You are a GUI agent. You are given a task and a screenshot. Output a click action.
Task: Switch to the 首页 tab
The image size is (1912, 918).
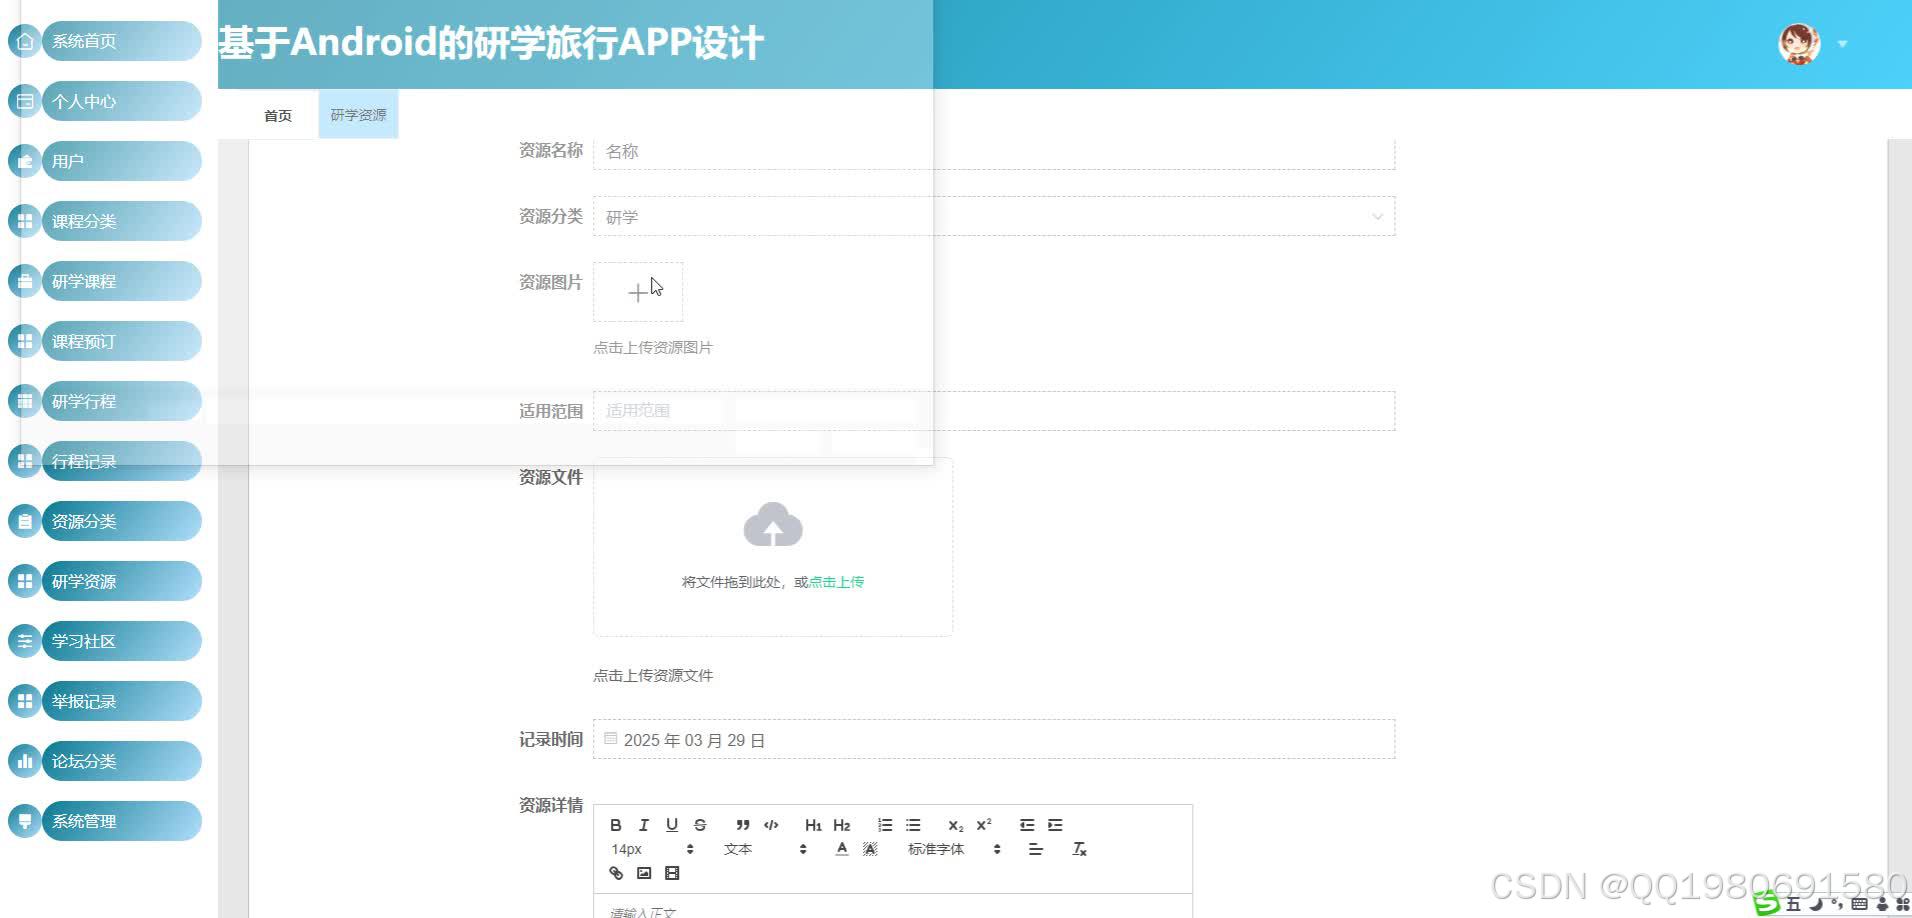coord(277,114)
